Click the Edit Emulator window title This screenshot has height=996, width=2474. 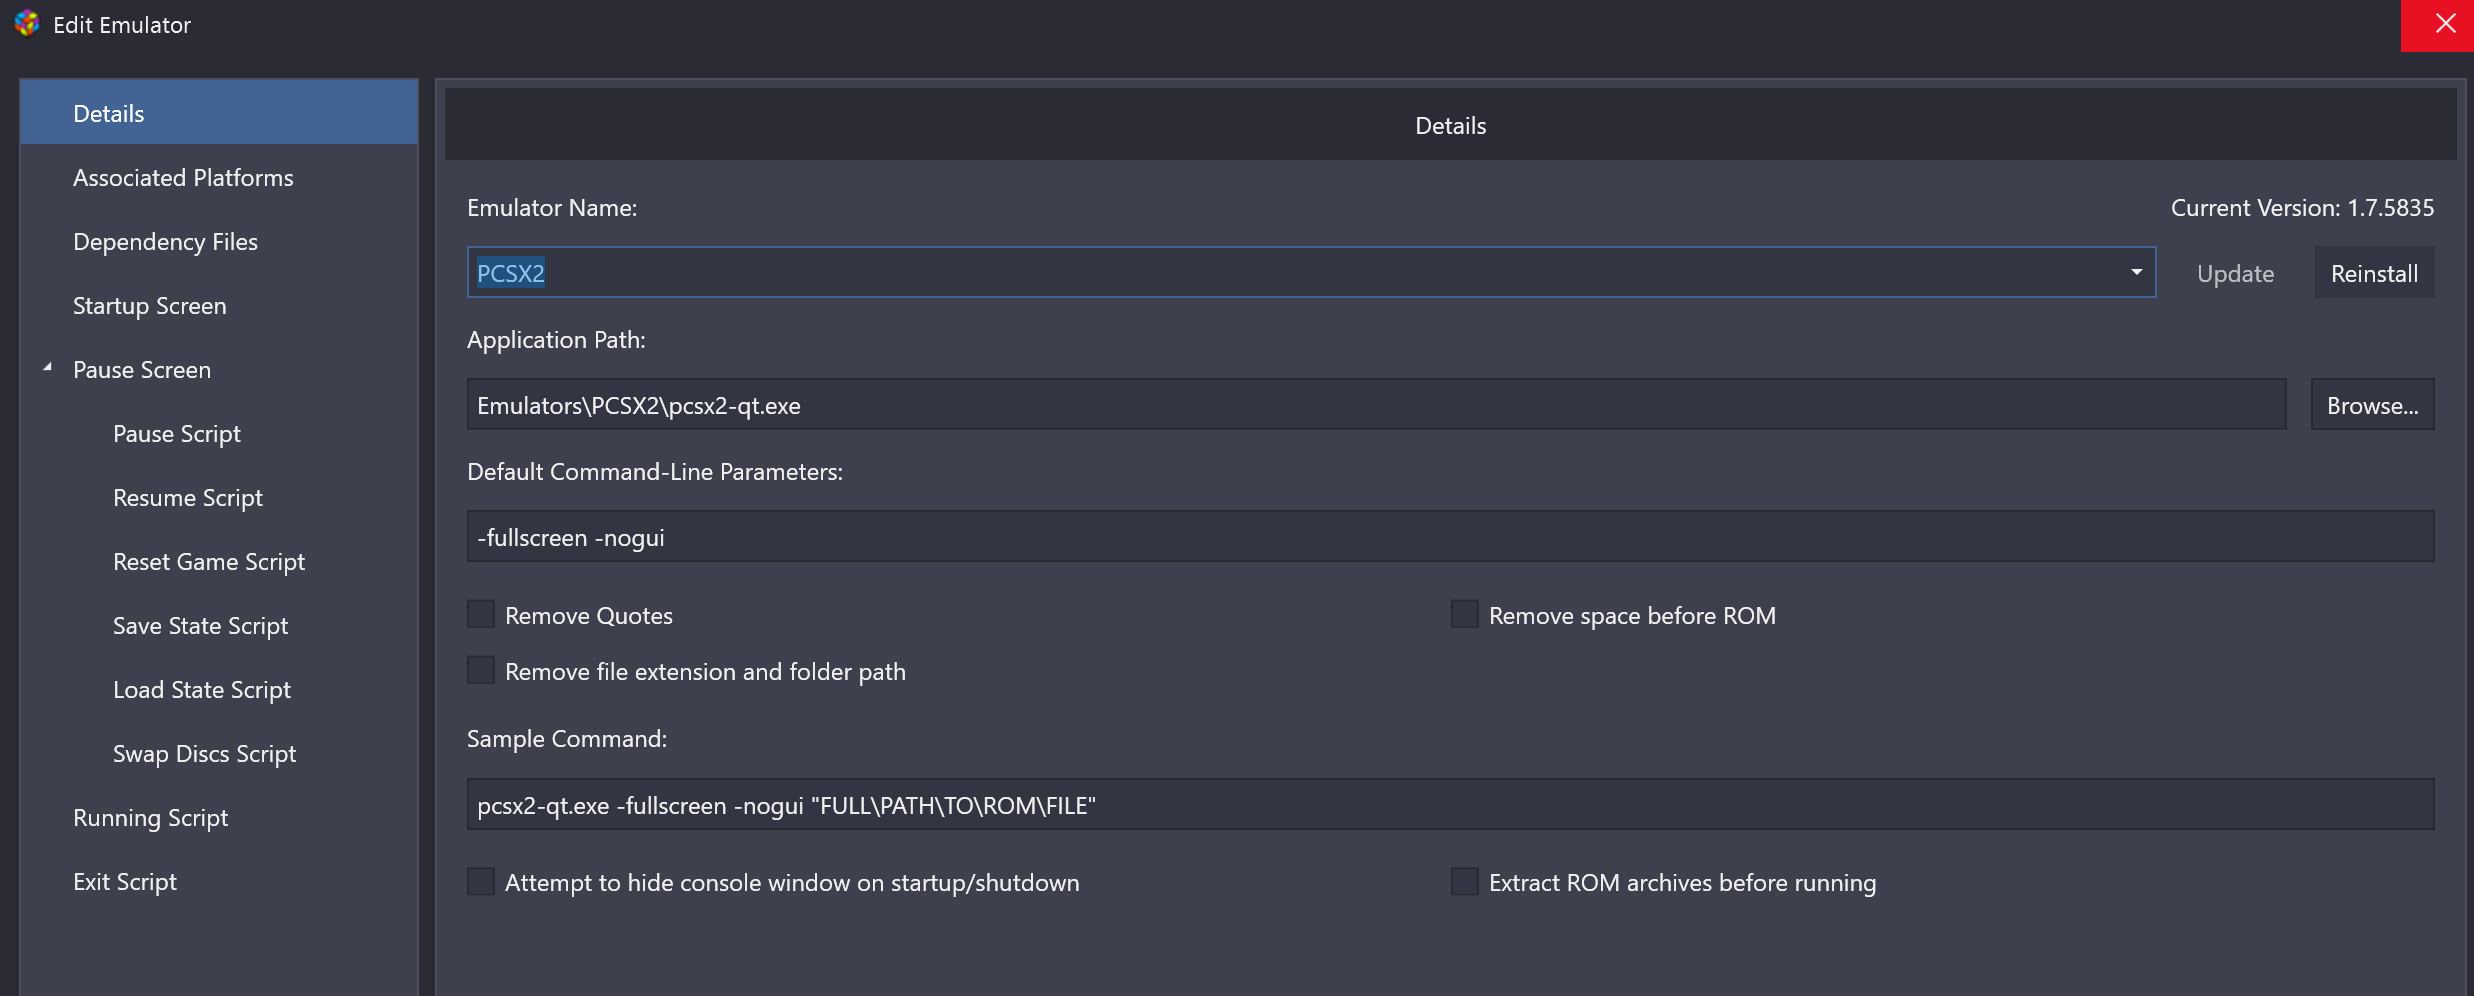click(x=122, y=25)
